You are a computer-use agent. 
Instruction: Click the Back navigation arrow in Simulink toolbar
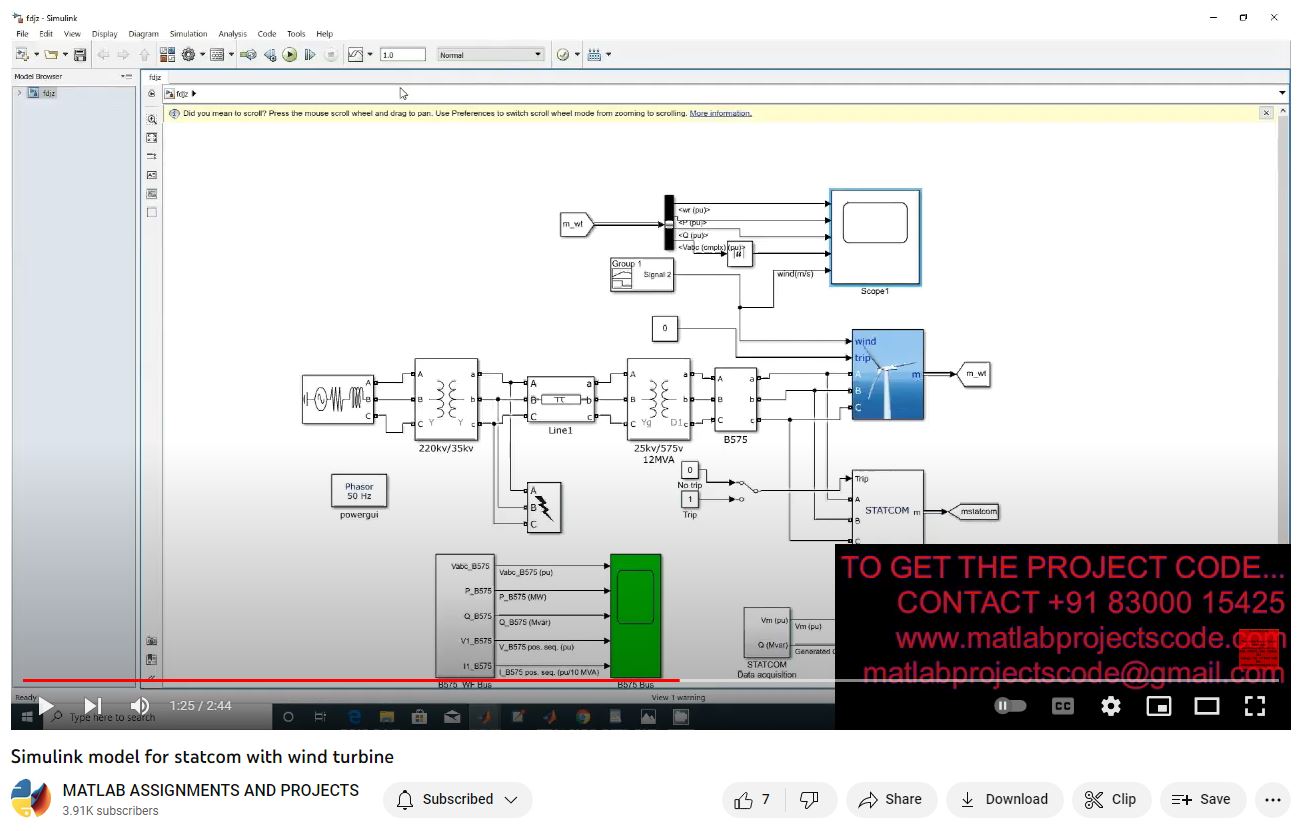pos(103,55)
